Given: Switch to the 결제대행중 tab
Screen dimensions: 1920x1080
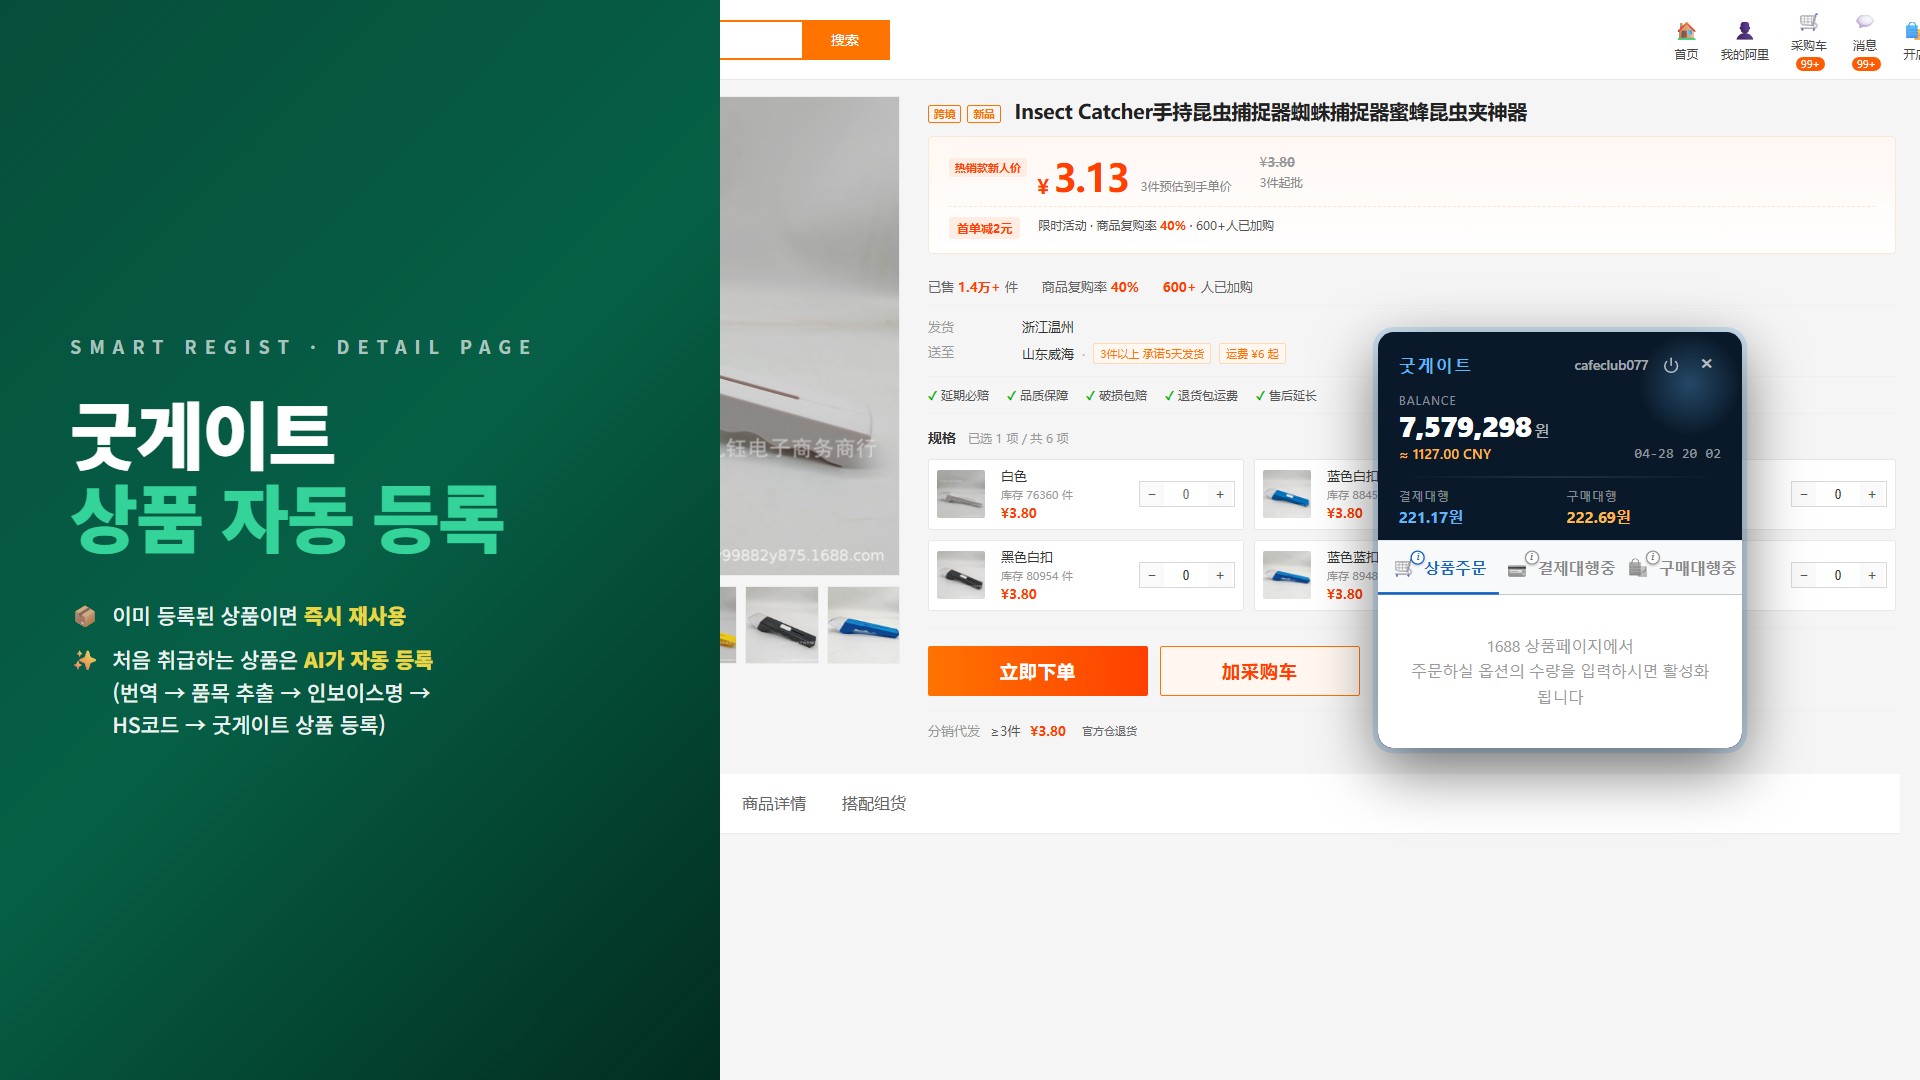Looking at the screenshot, I should pyautogui.click(x=1560, y=568).
